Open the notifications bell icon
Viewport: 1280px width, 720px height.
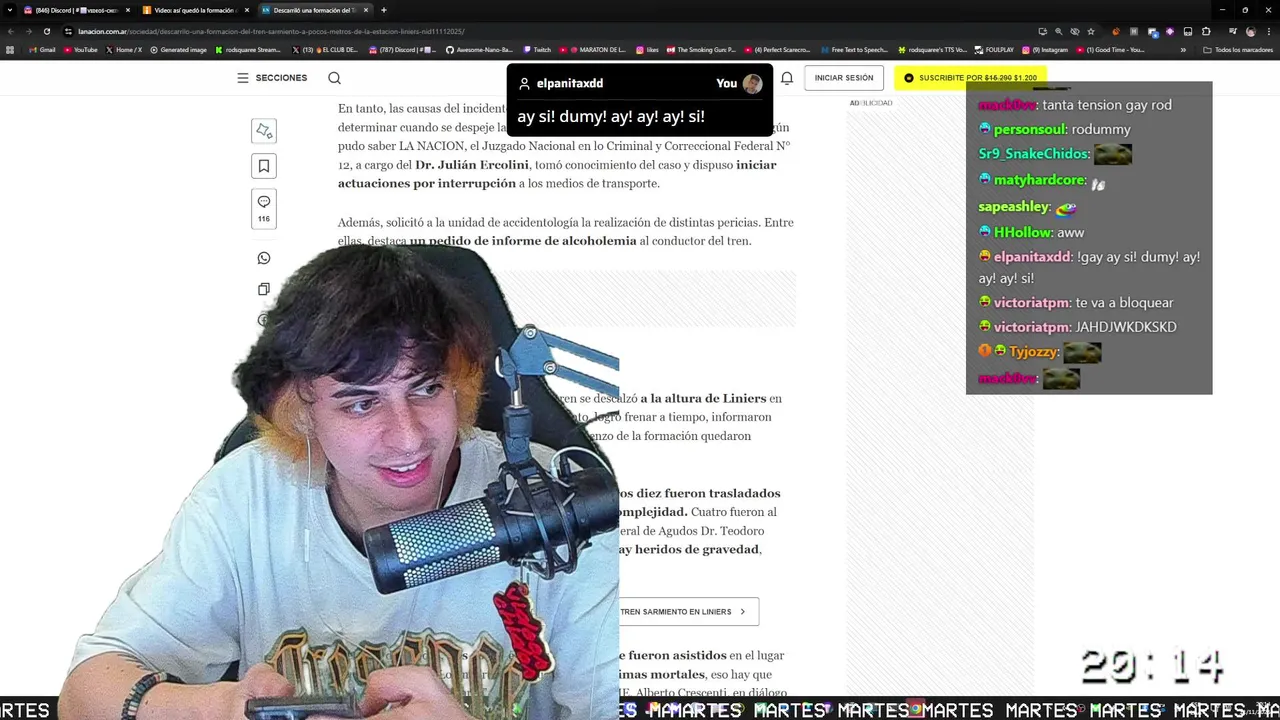coord(787,78)
